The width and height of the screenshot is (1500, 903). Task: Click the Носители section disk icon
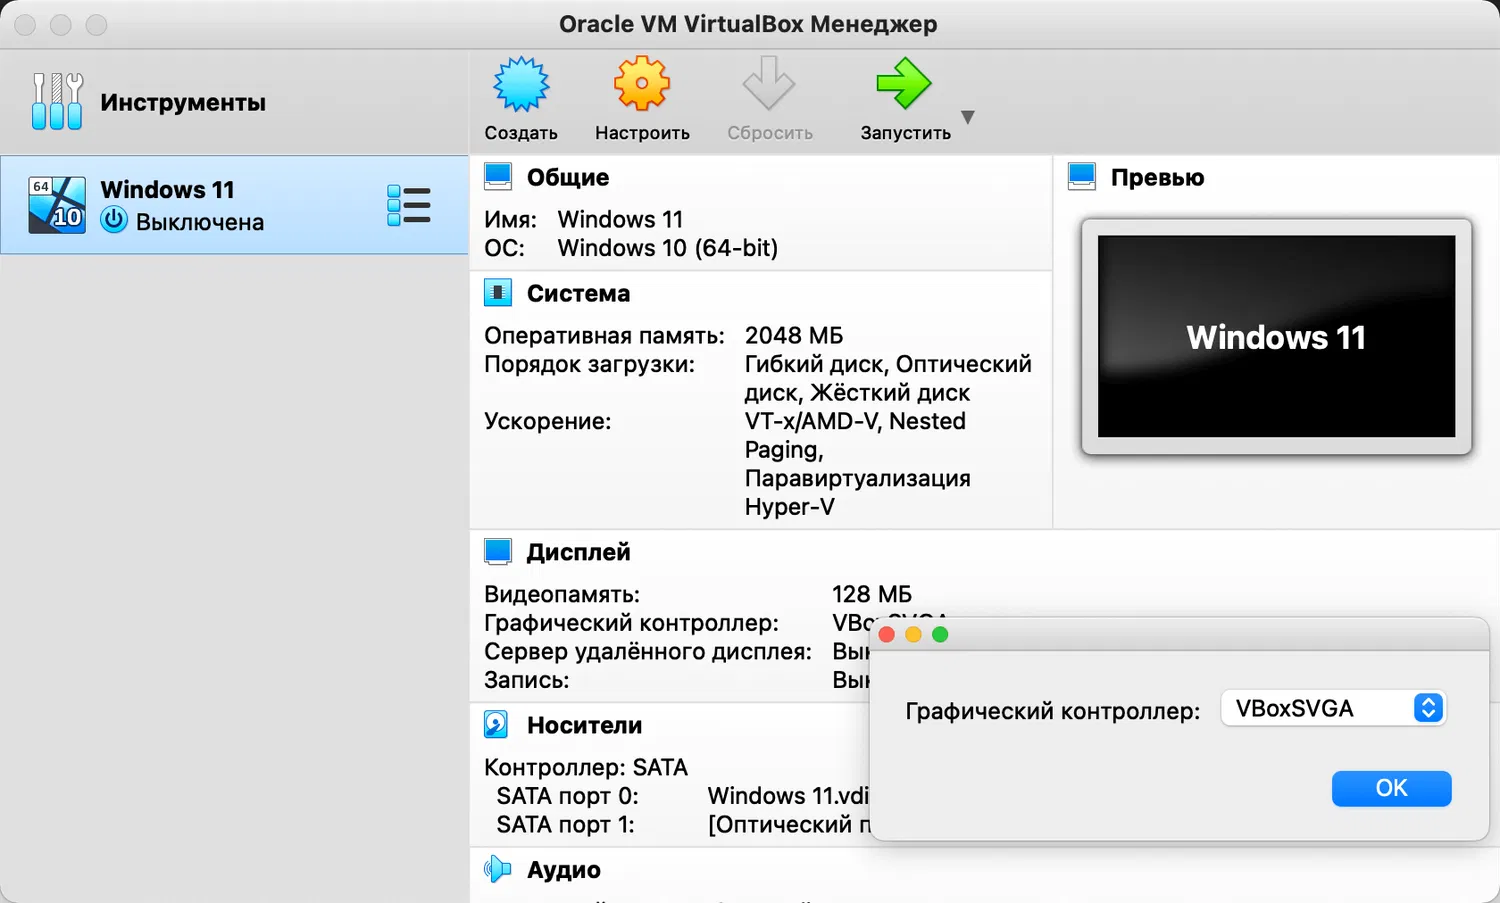[496, 725]
